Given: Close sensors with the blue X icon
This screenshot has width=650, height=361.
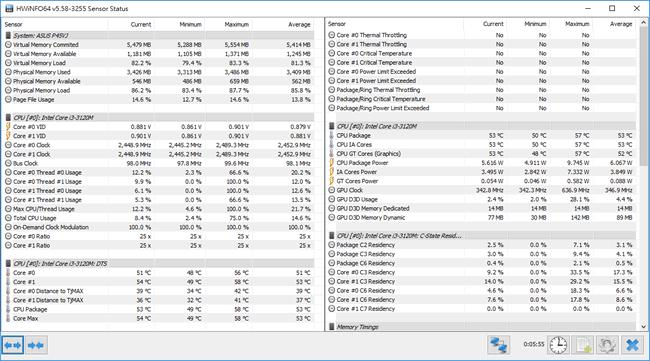Looking at the screenshot, I should [x=632, y=345].
